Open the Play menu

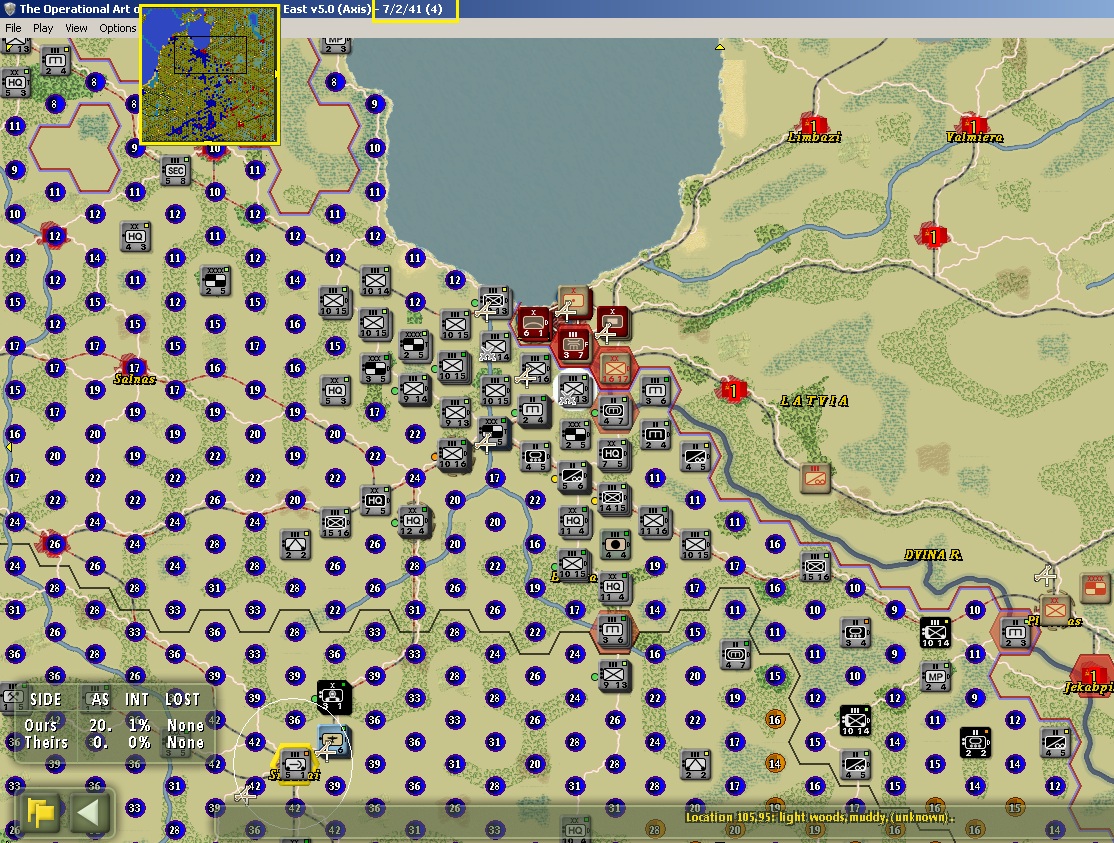[x=43, y=28]
